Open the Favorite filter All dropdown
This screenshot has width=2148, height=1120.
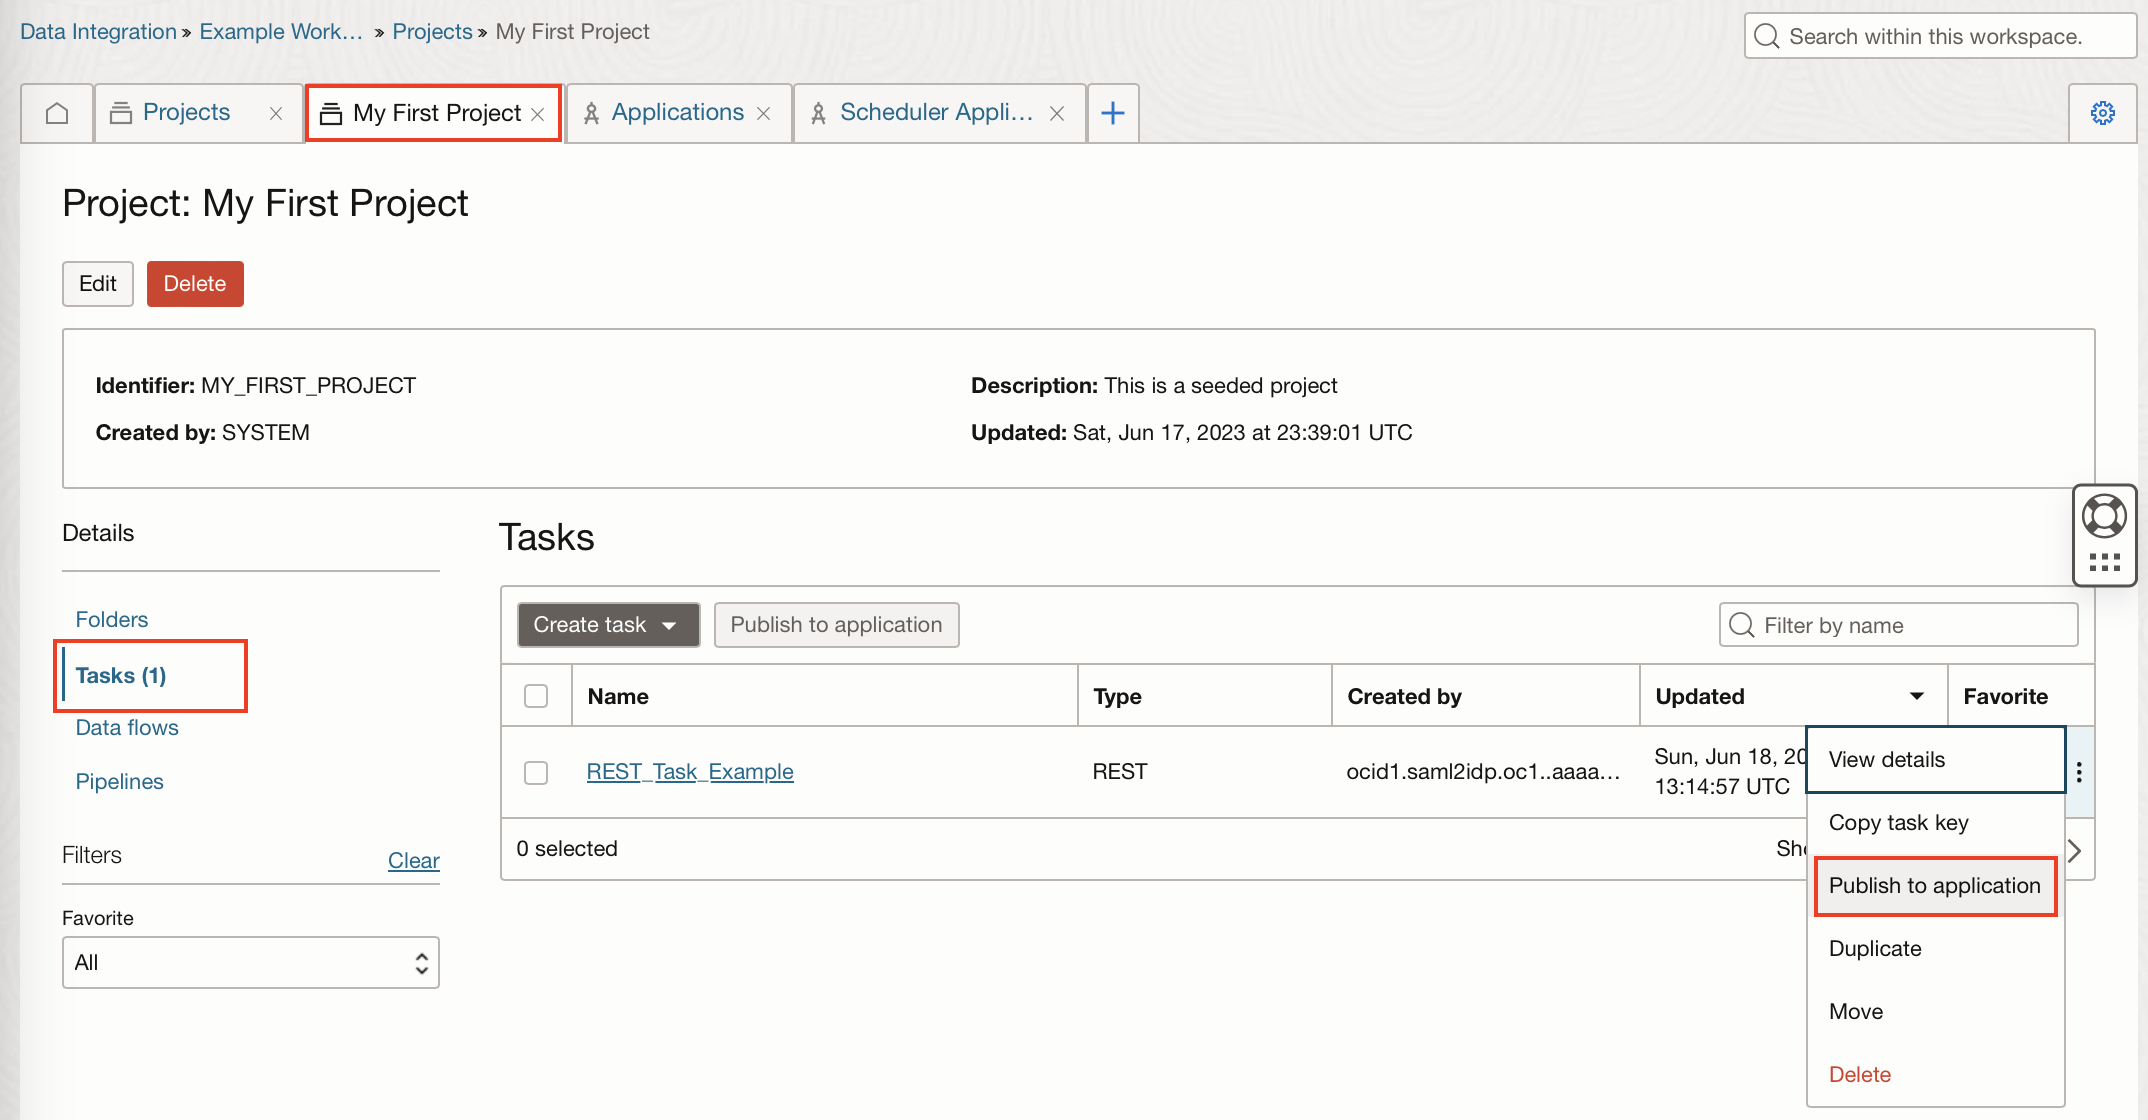(250, 962)
